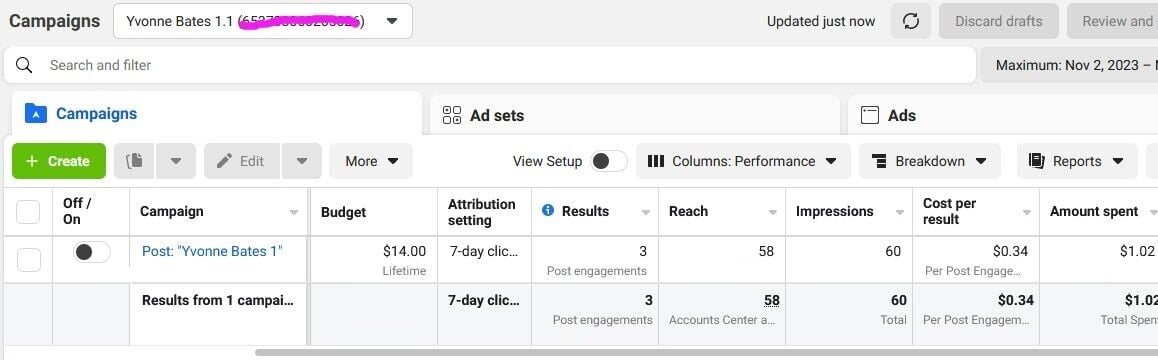Switch to the Ad sets tab

pyautogui.click(x=635, y=115)
